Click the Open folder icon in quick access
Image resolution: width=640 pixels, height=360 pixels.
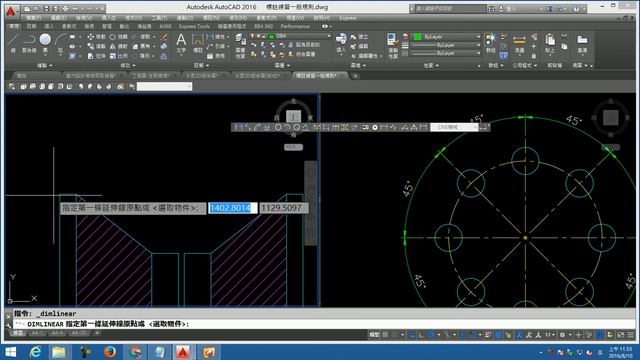37,8
